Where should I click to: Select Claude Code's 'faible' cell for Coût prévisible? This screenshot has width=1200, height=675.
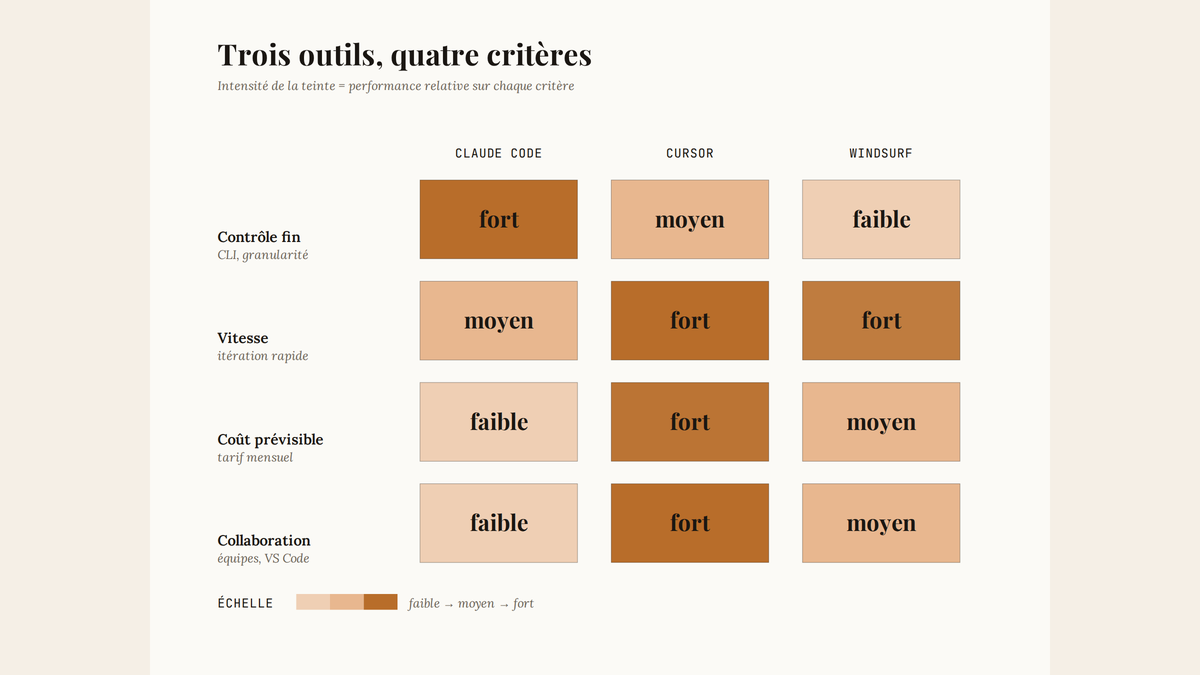pos(499,422)
